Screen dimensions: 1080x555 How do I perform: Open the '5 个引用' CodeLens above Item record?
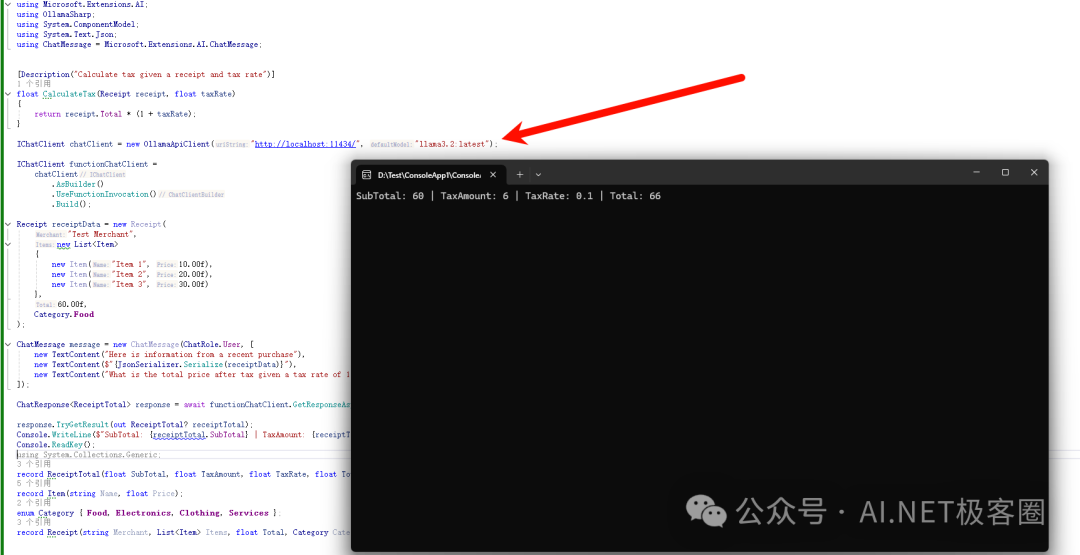coord(34,483)
